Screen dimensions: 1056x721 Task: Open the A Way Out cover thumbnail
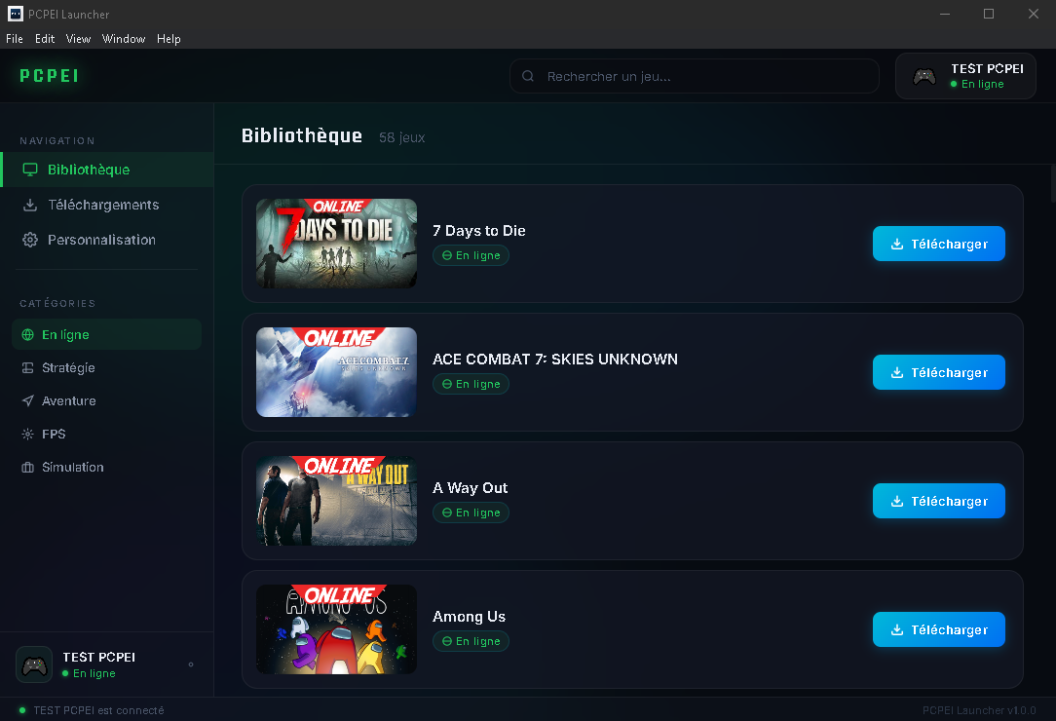tap(336, 501)
